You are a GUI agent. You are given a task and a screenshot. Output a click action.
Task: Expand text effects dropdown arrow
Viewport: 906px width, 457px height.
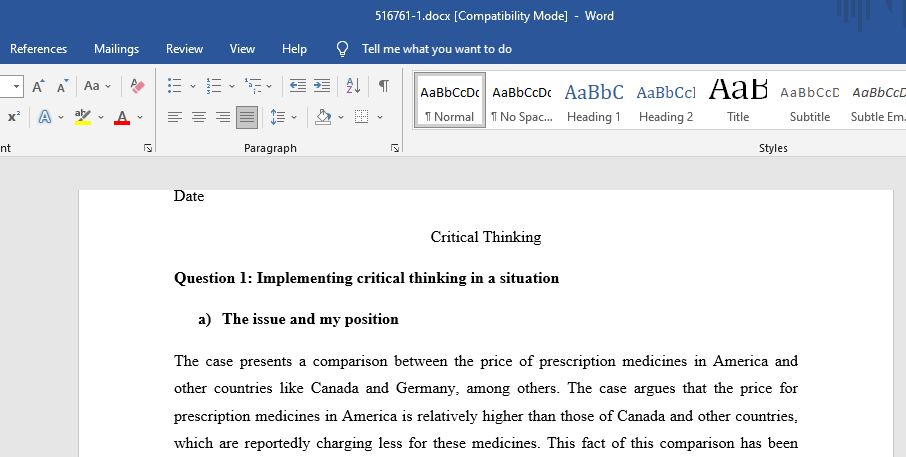(61, 117)
